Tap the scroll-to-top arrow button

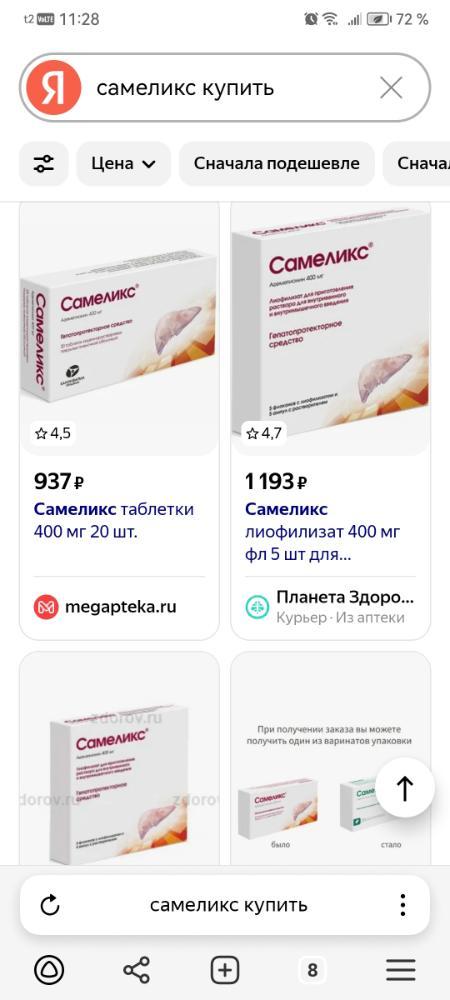(x=405, y=788)
